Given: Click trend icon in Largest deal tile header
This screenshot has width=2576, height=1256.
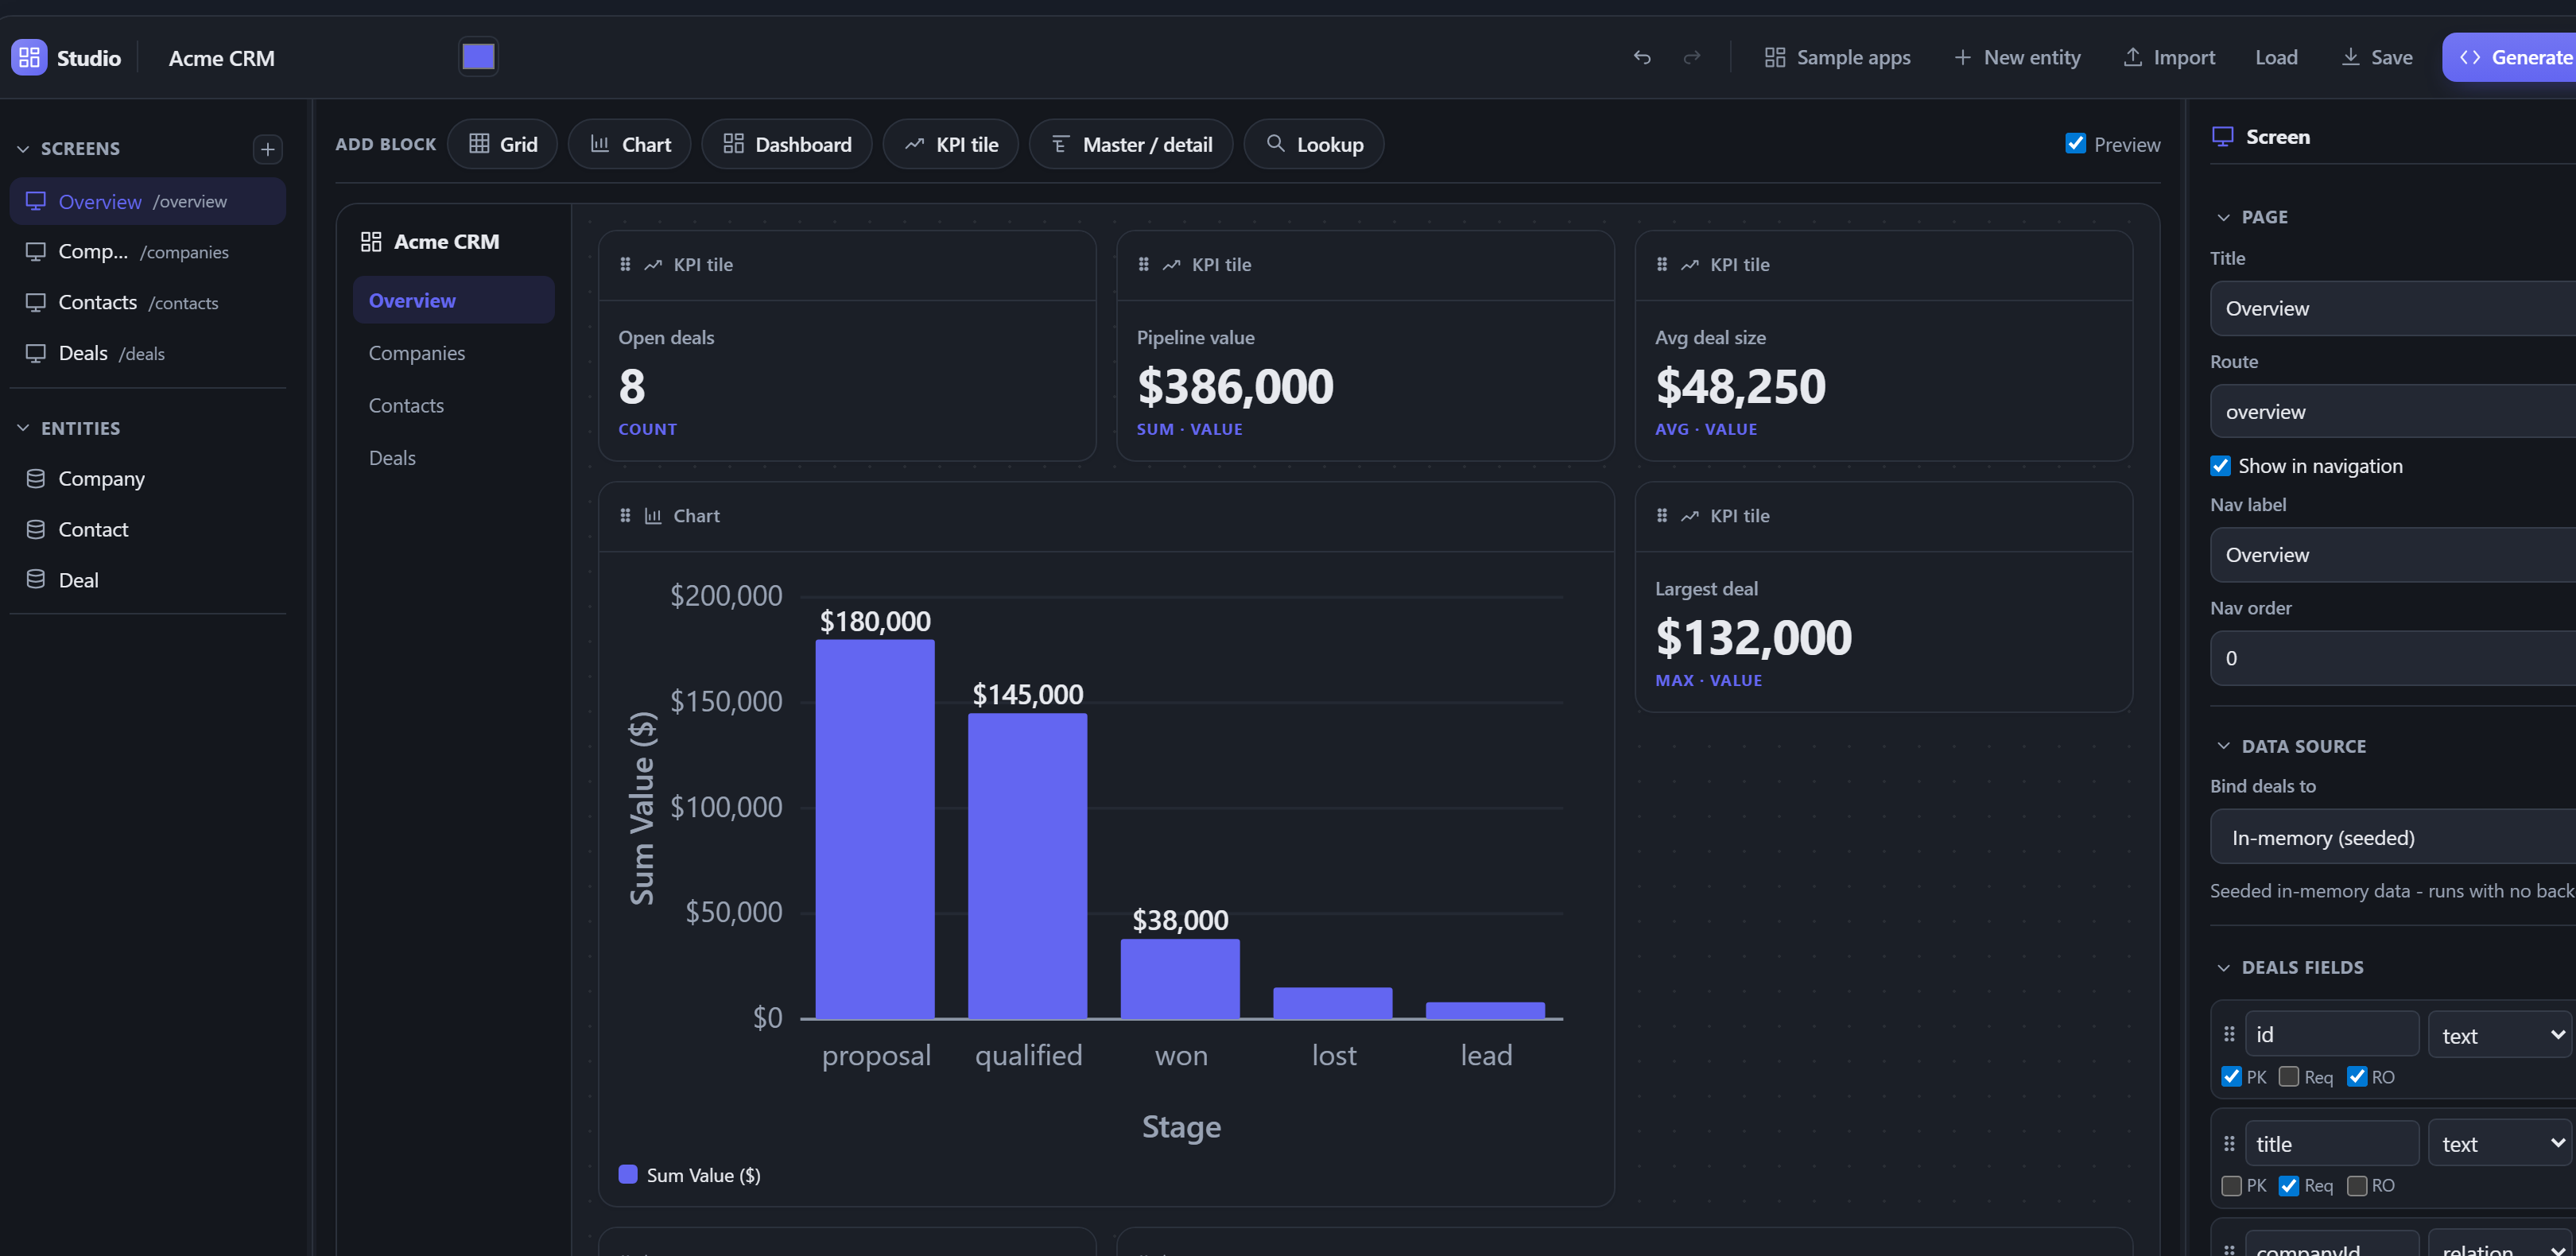Looking at the screenshot, I should coord(1690,515).
